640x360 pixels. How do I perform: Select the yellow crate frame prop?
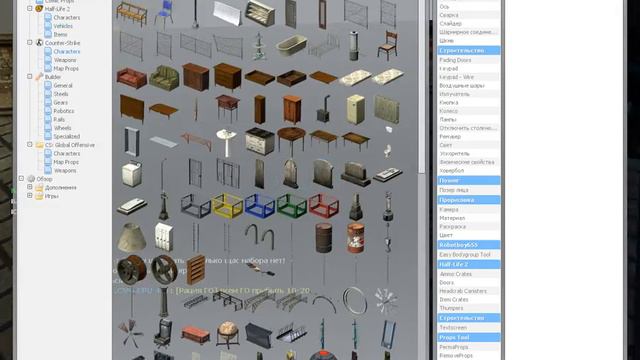pyautogui.click(x=228, y=206)
